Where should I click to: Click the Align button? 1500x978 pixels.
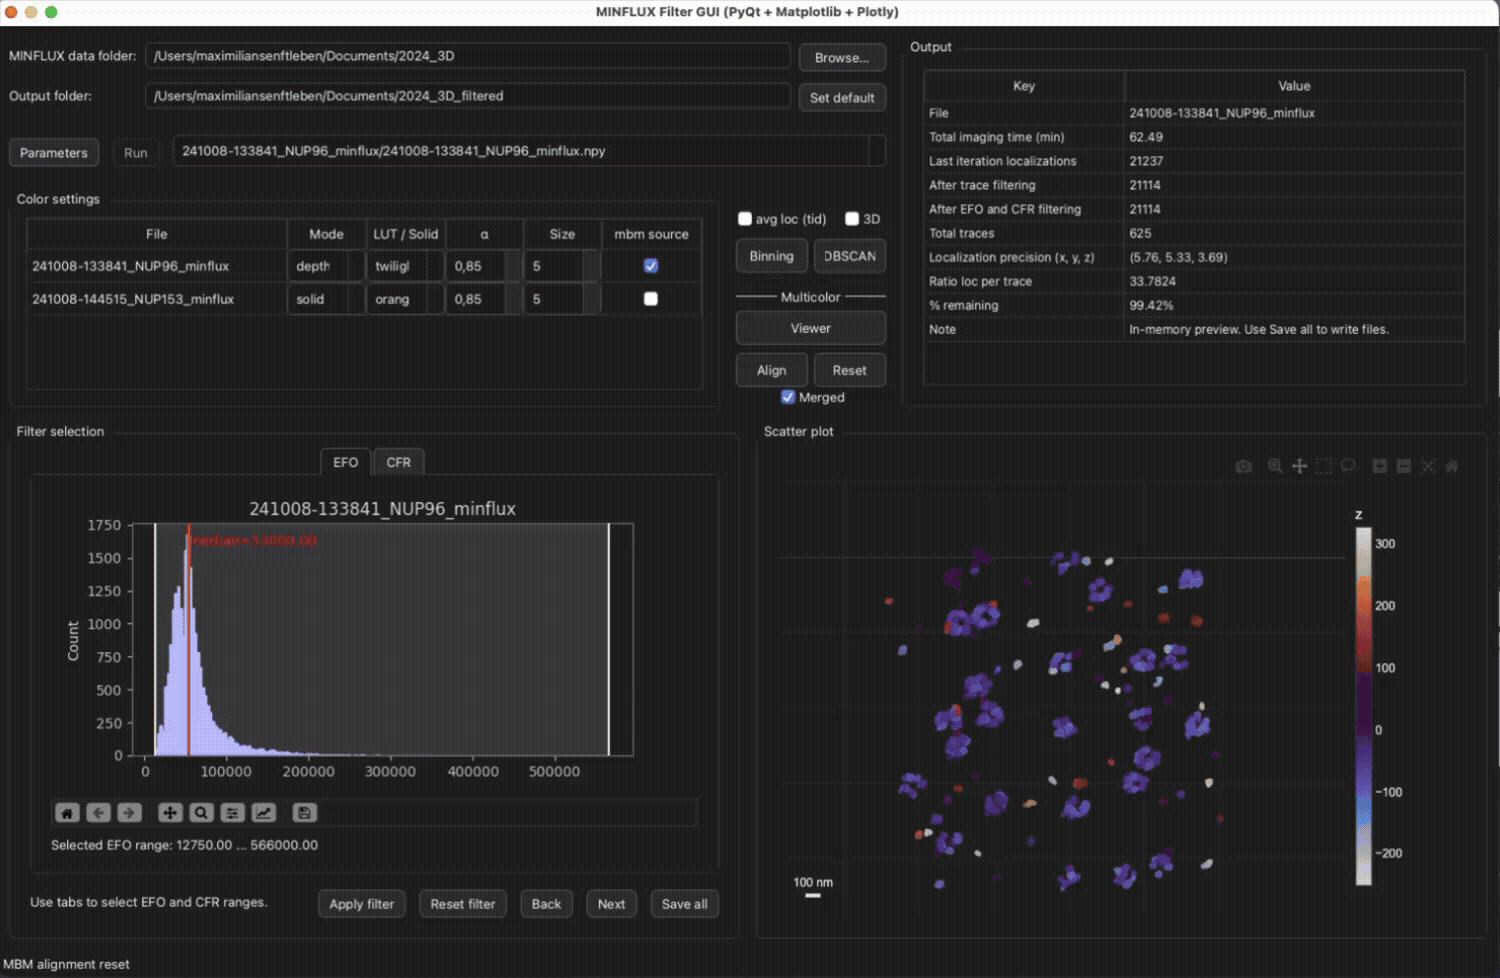772,370
